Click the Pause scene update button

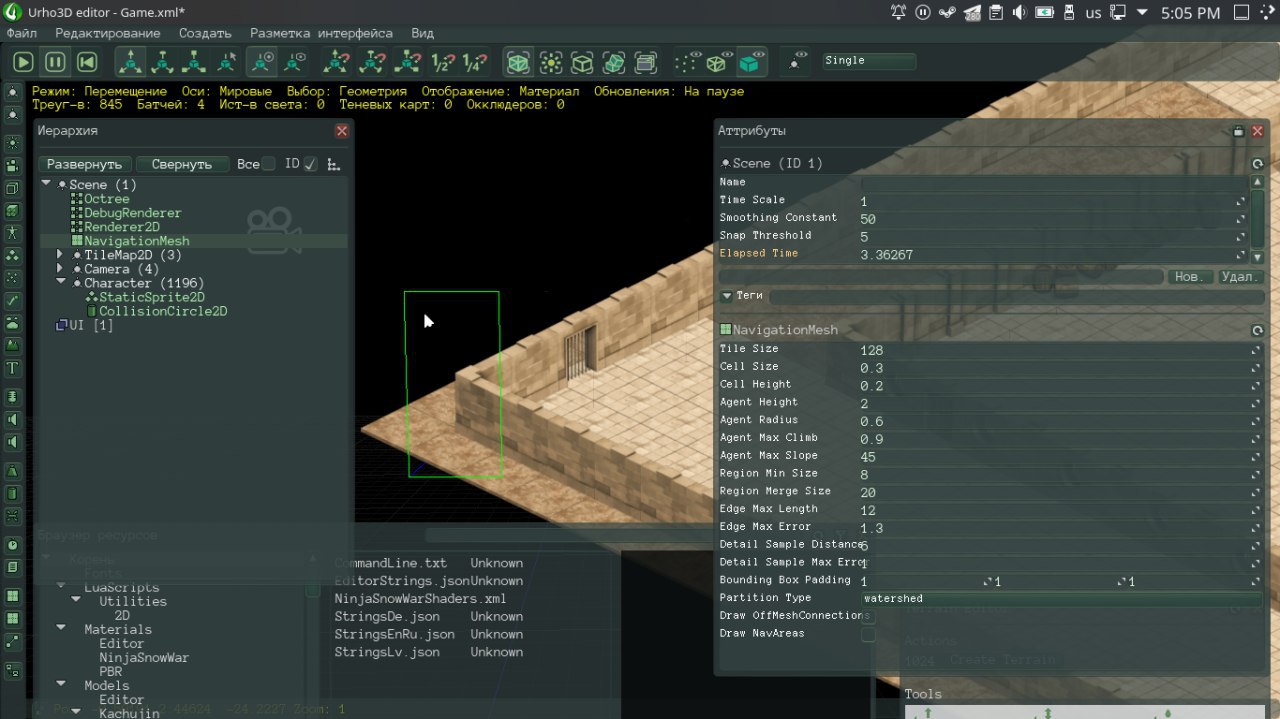coord(55,62)
